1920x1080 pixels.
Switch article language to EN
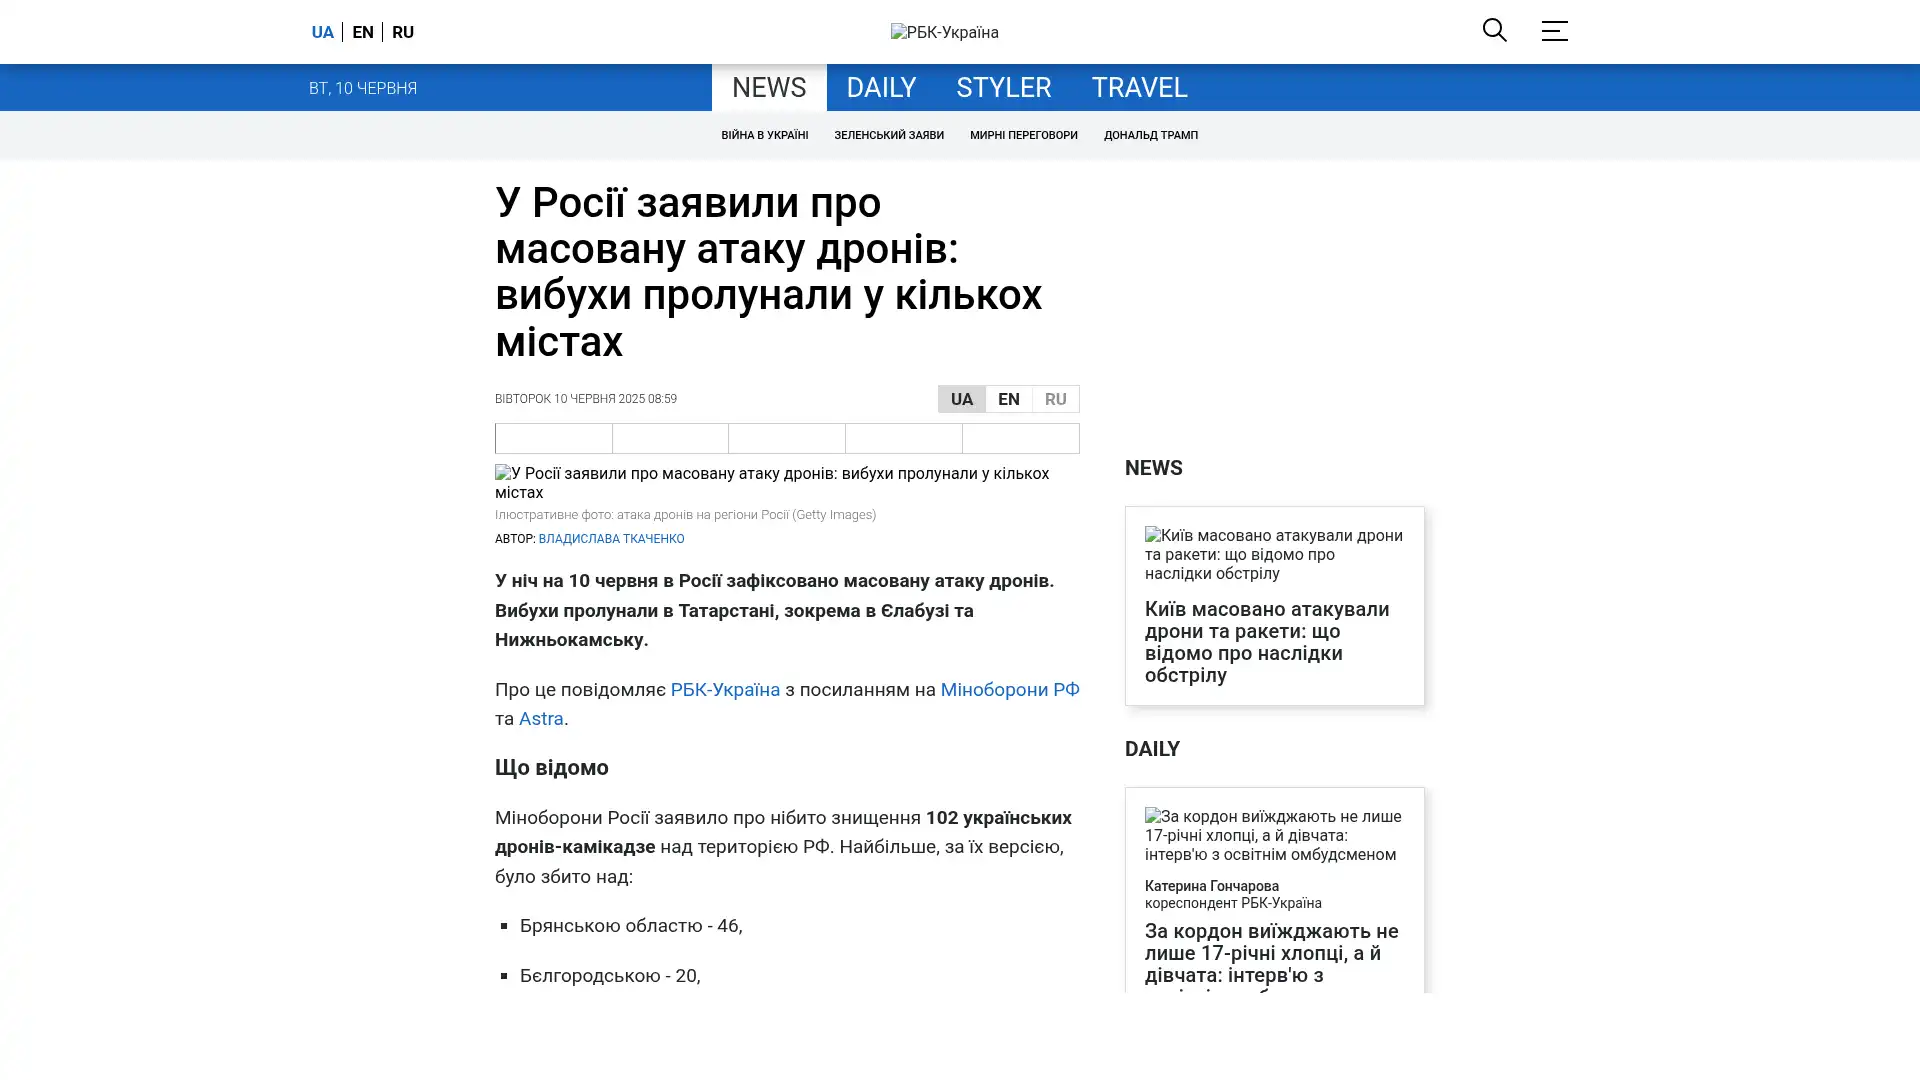(x=1008, y=399)
